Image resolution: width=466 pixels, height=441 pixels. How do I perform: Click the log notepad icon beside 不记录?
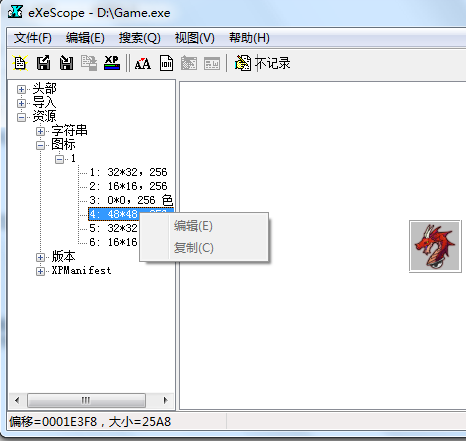click(x=243, y=63)
